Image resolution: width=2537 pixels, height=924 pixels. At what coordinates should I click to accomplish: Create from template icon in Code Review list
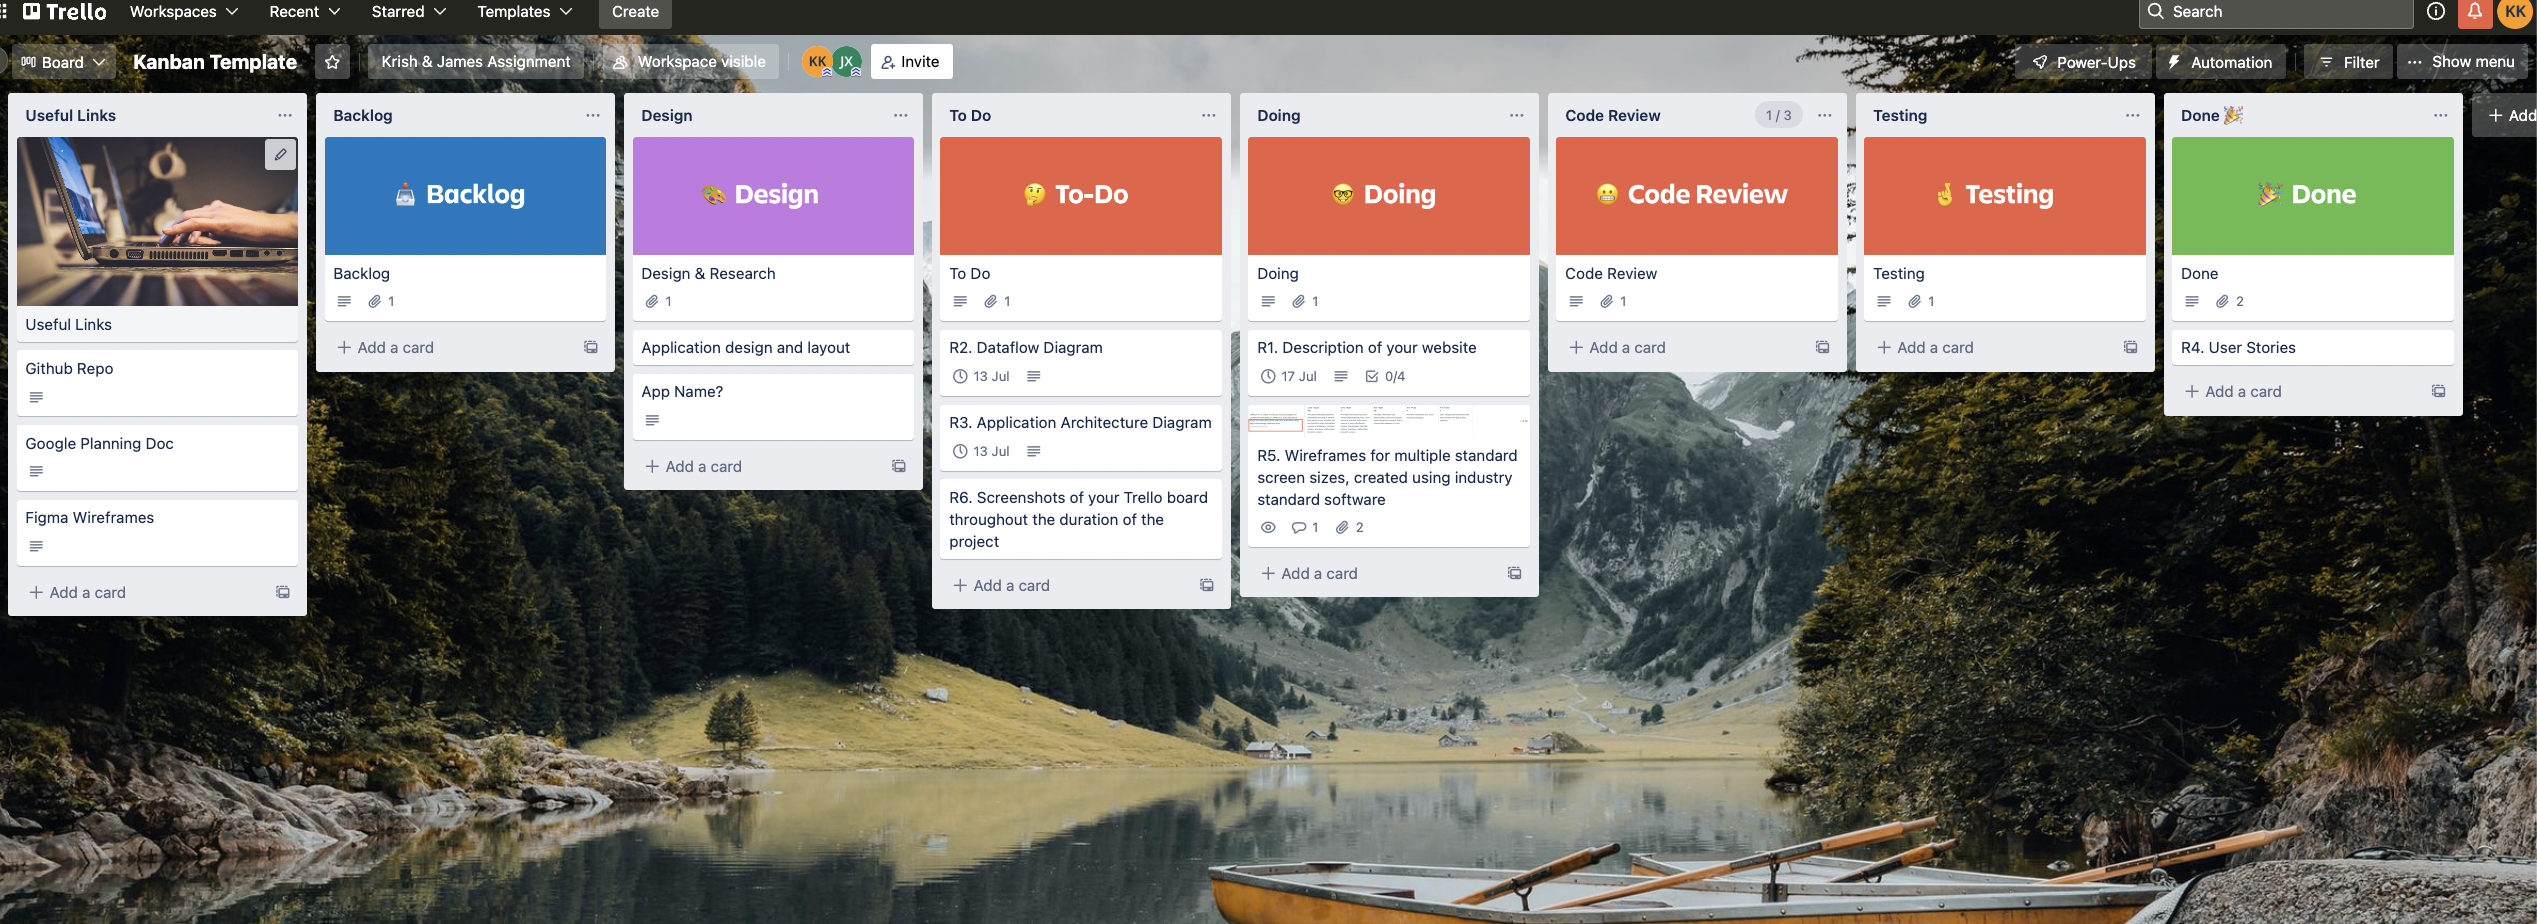[1823, 348]
